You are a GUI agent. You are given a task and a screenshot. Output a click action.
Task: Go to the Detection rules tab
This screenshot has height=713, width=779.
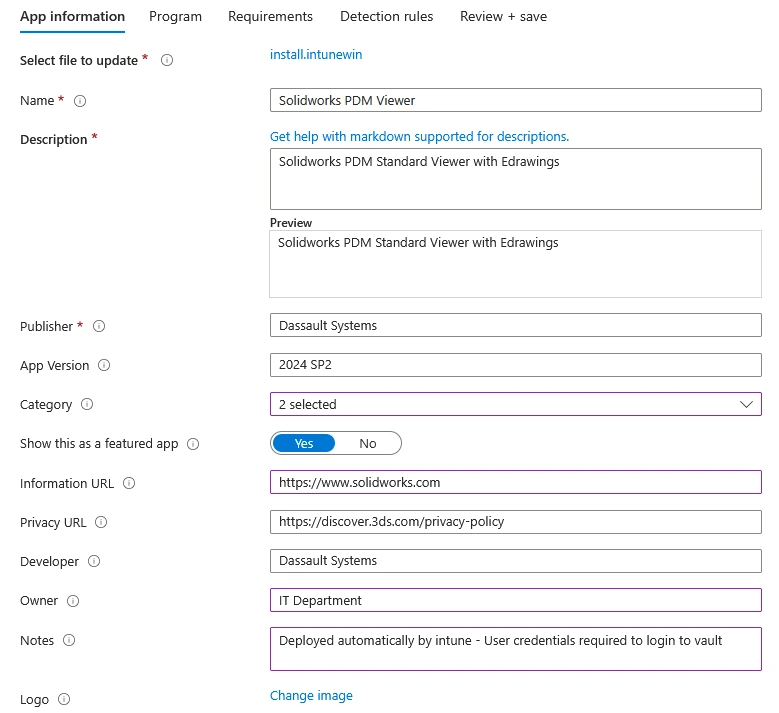pos(387,16)
